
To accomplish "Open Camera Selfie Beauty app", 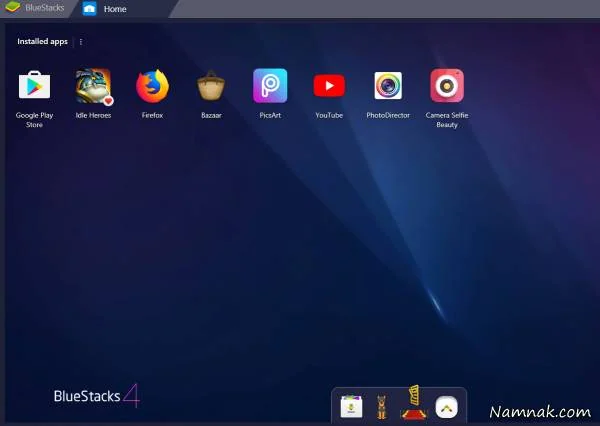I will pyautogui.click(x=447, y=86).
